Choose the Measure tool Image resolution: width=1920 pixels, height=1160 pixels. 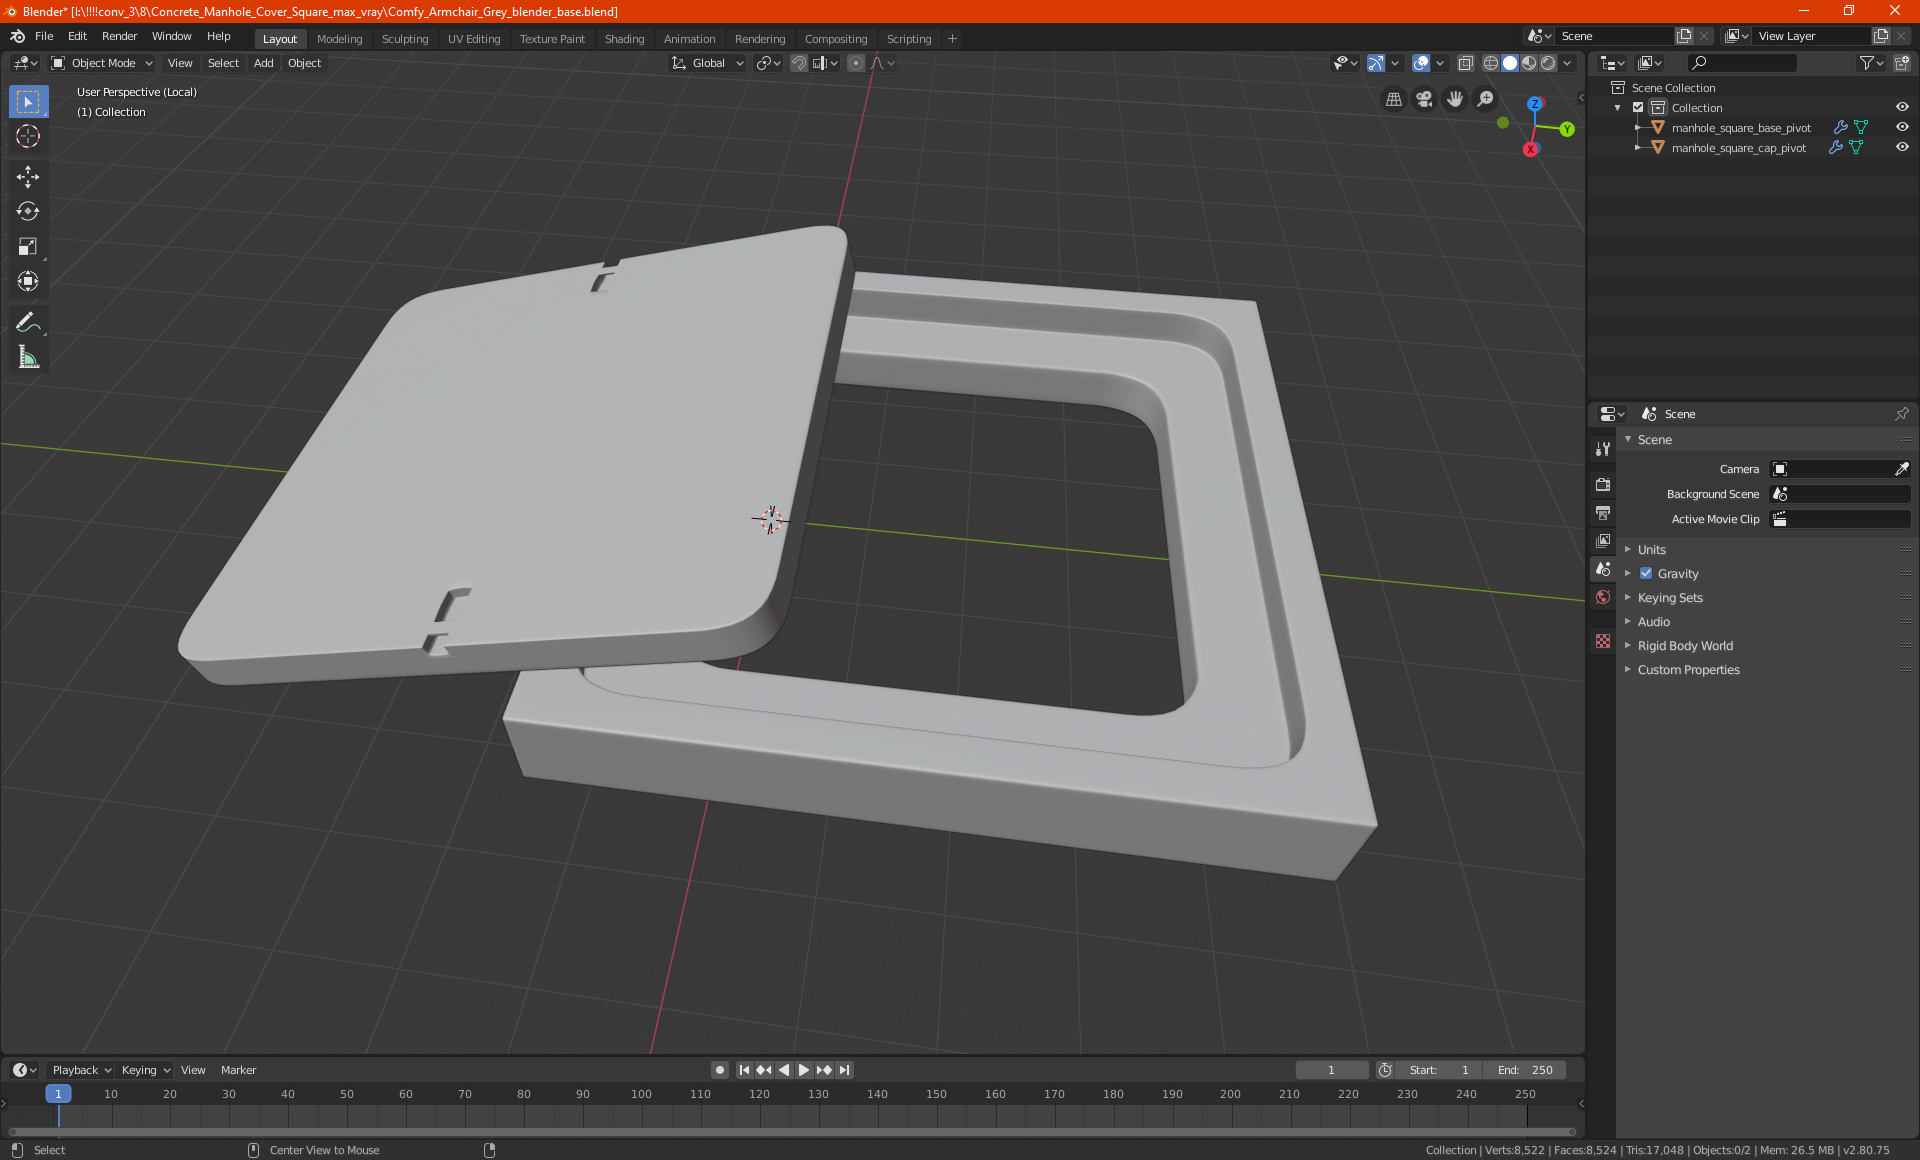click(28, 357)
